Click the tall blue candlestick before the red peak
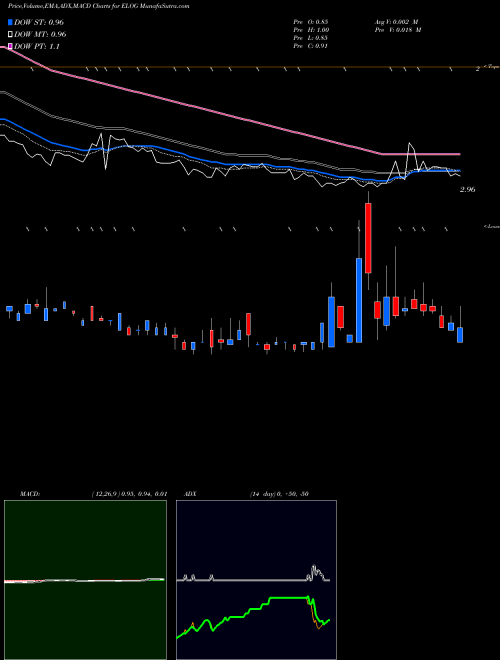 click(x=359, y=300)
